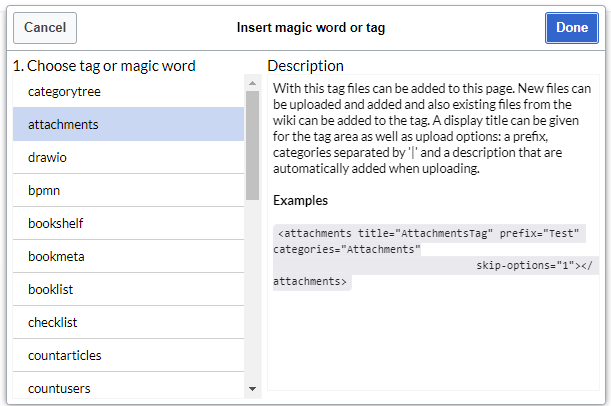Select the checklist tag
The image size is (611, 406).
128,322
